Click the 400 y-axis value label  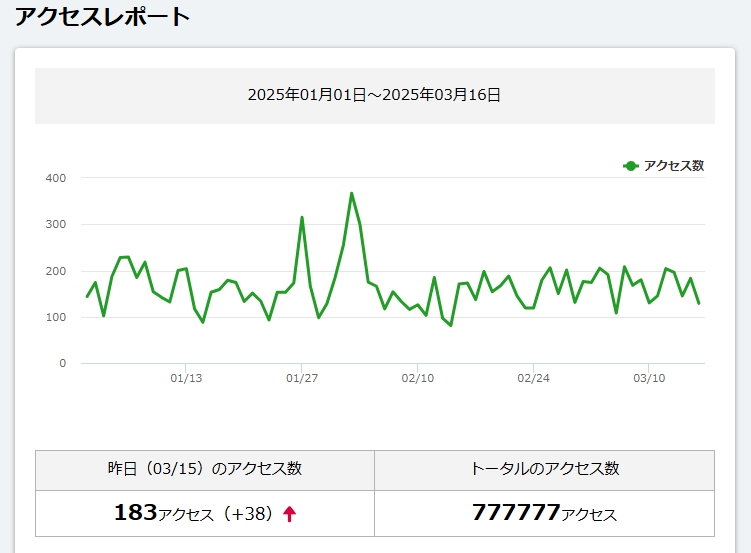click(55, 178)
